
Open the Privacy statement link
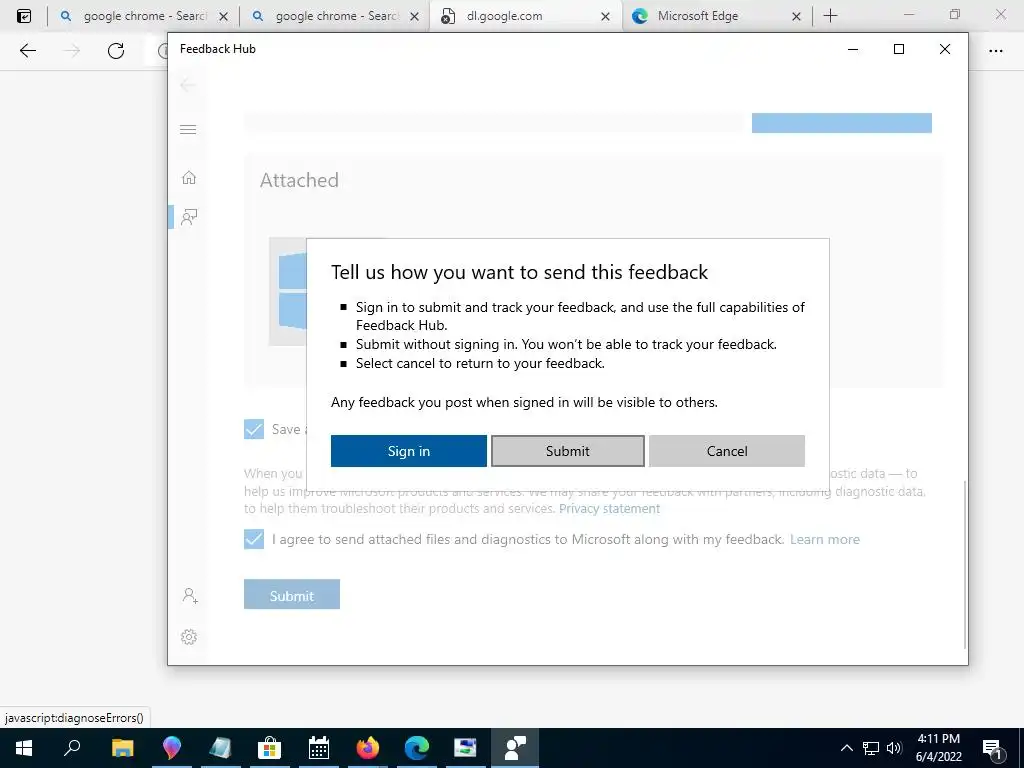click(x=609, y=509)
